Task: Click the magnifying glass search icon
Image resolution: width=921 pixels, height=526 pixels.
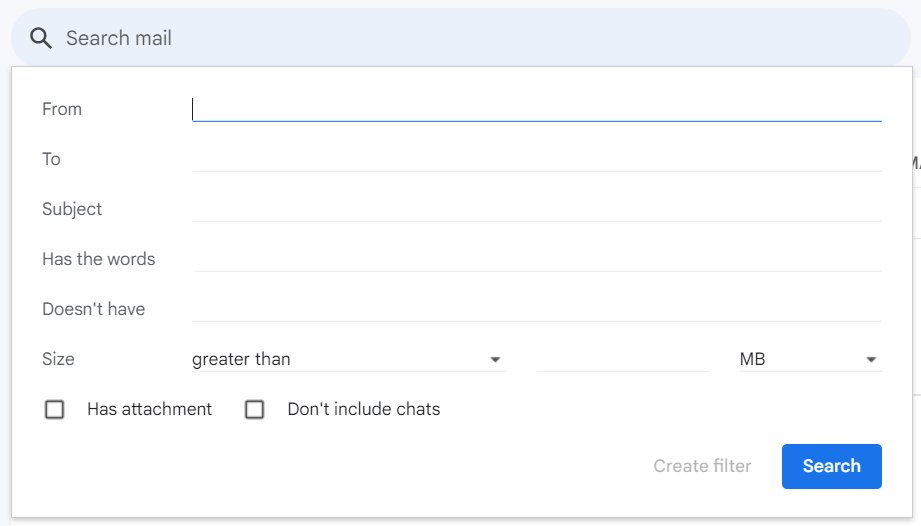Action: pyautogui.click(x=40, y=38)
